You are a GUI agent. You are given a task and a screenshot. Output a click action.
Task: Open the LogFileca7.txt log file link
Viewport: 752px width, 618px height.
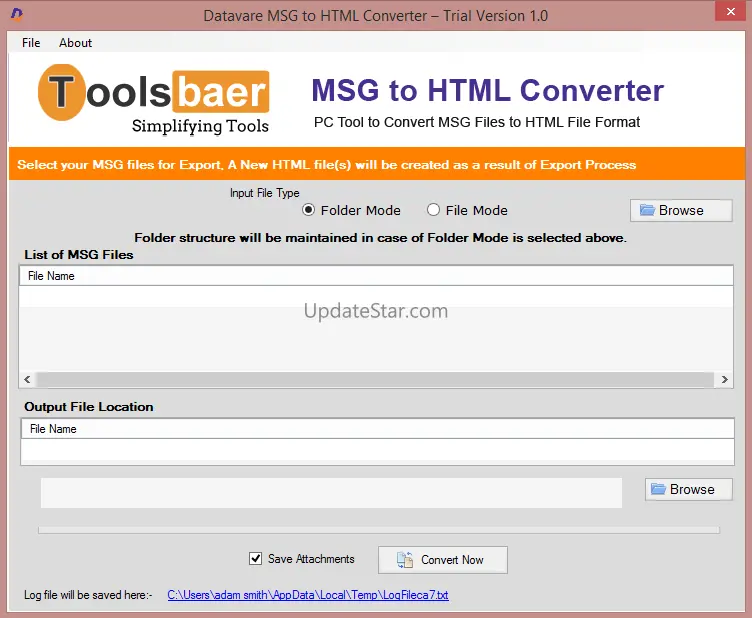[308, 595]
